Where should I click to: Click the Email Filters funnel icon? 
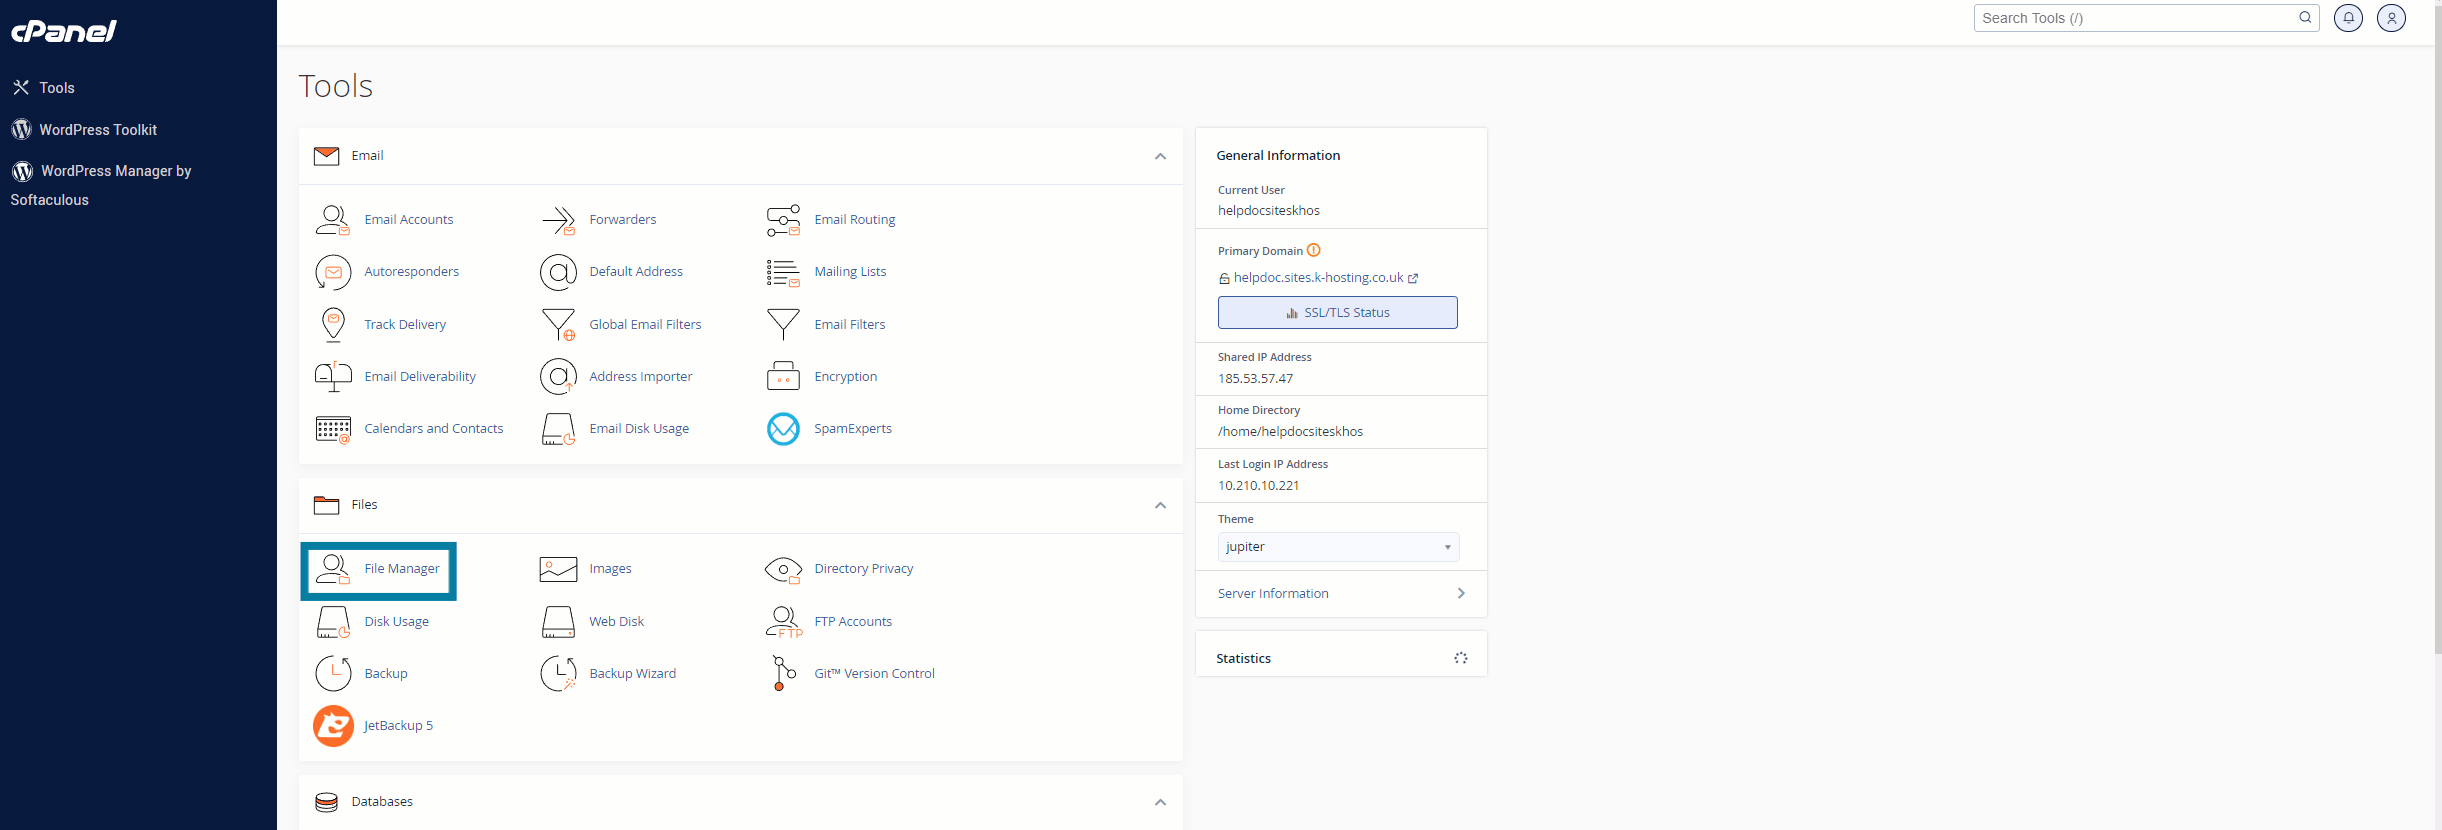[783, 324]
